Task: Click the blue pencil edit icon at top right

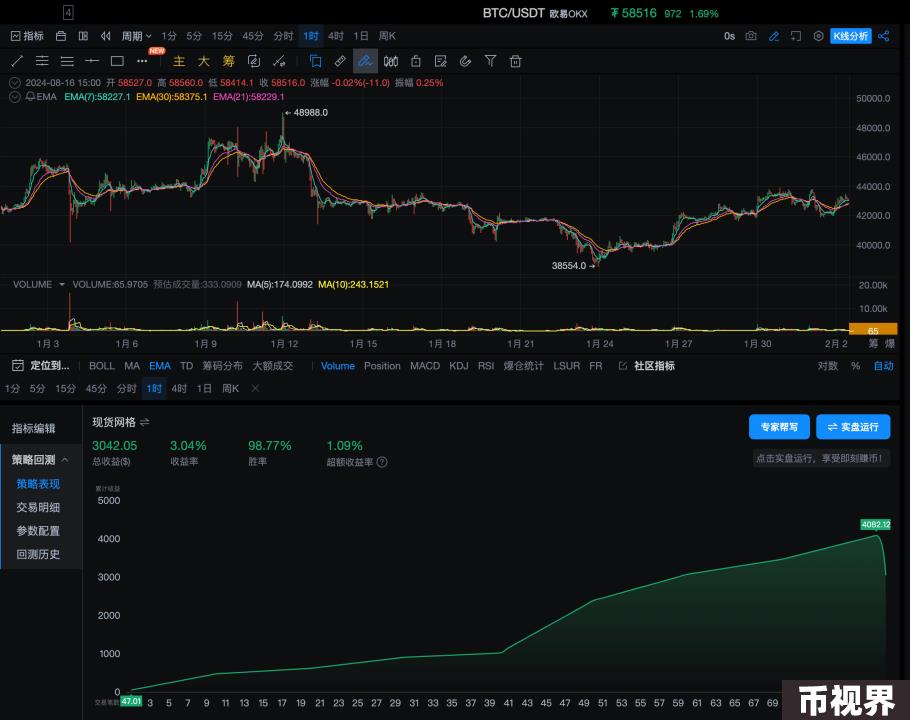Action: 774,36
